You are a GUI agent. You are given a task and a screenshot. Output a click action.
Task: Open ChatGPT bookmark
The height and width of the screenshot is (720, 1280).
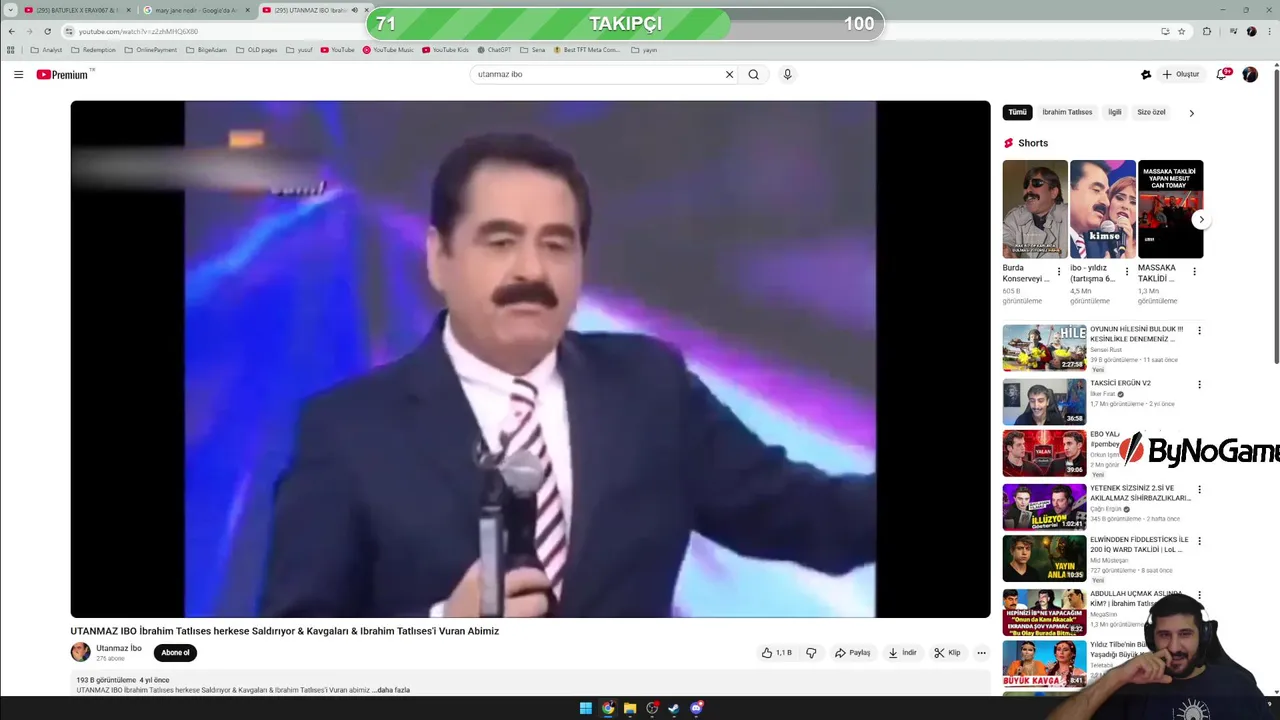[494, 50]
